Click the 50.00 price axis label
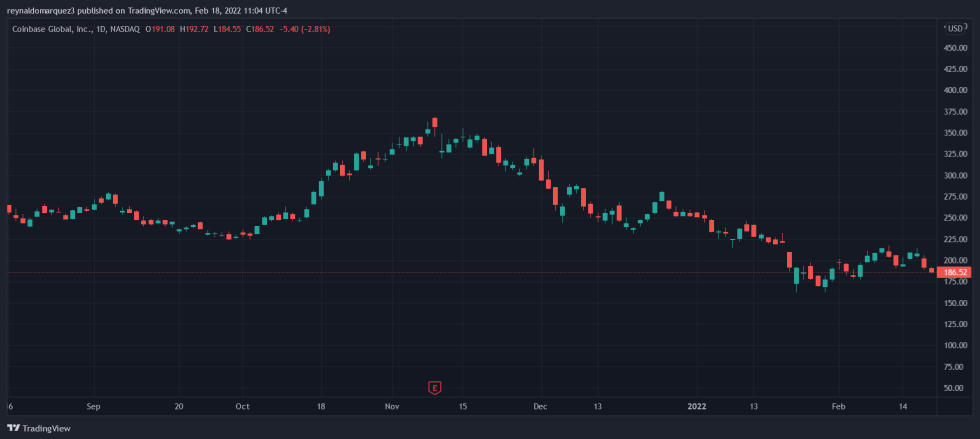The image size is (980, 439). pyautogui.click(x=954, y=387)
